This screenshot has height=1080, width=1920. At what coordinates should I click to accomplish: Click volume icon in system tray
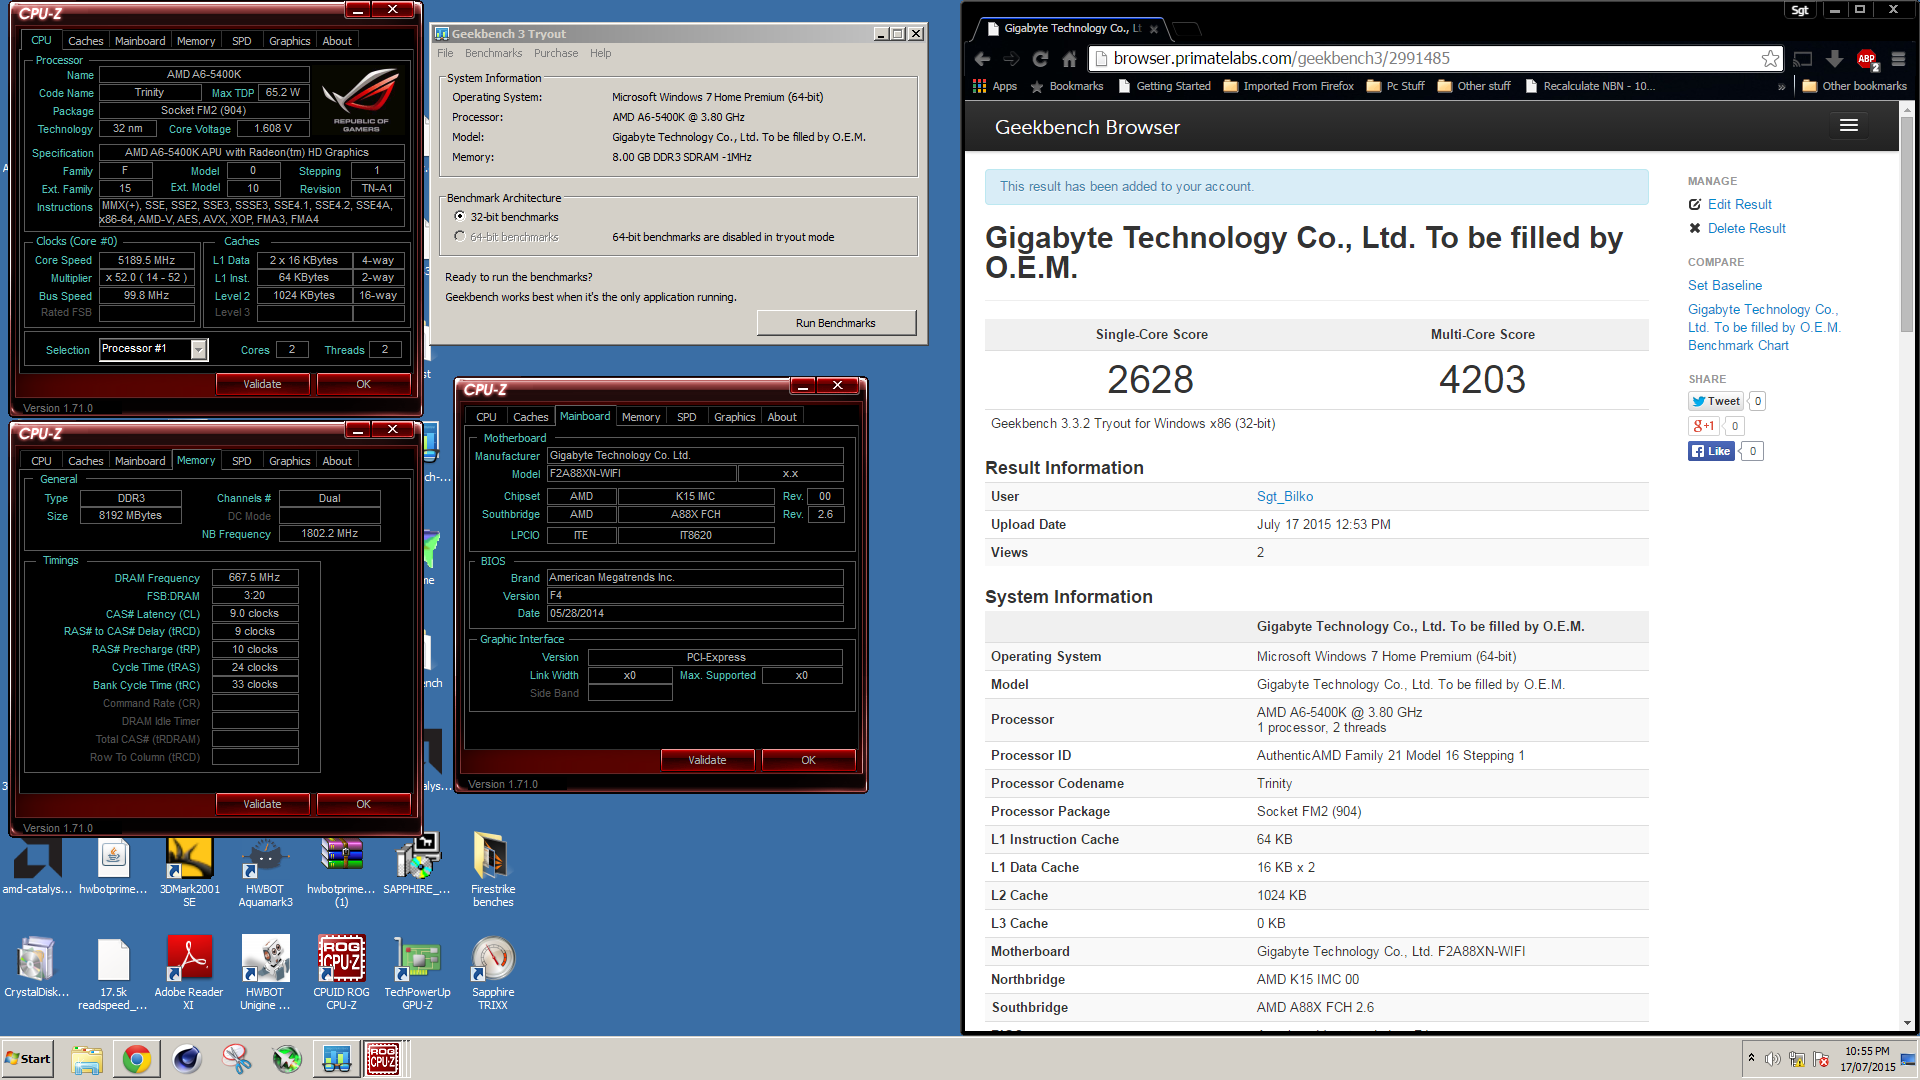click(1772, 1059)
